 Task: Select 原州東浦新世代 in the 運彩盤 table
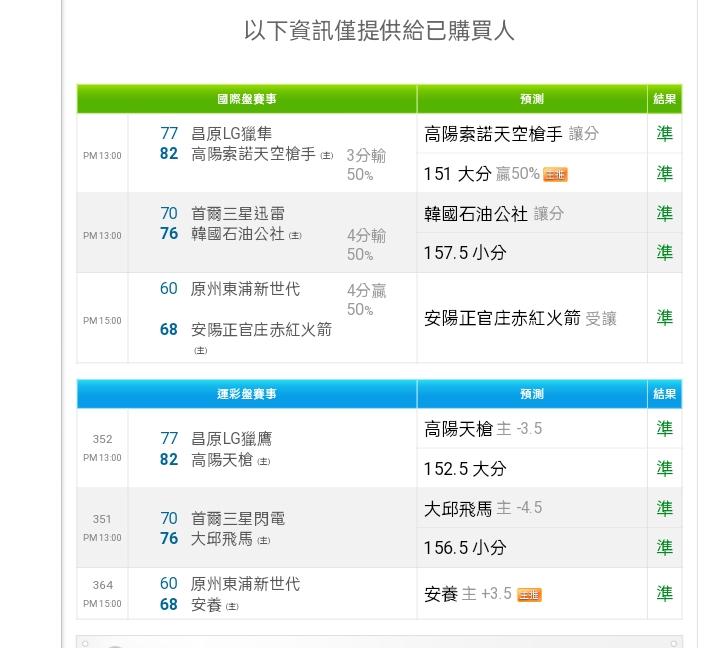[x=245, y=584]
